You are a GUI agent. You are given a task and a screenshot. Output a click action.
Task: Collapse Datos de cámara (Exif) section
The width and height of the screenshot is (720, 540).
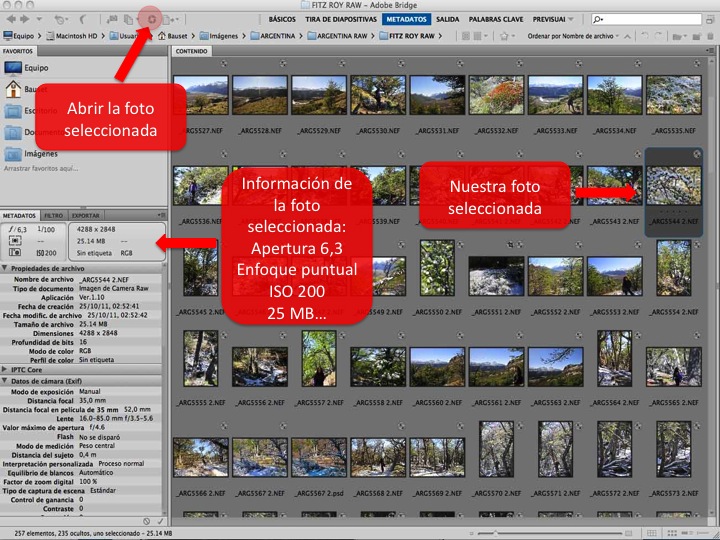pyautogui.click(x=5, y=382)
